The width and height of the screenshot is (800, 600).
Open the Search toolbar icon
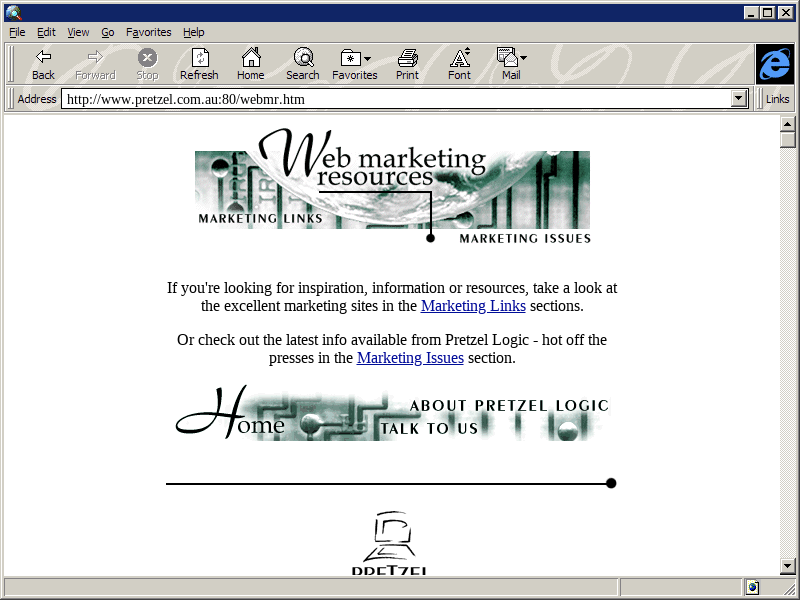click(302, 58)
